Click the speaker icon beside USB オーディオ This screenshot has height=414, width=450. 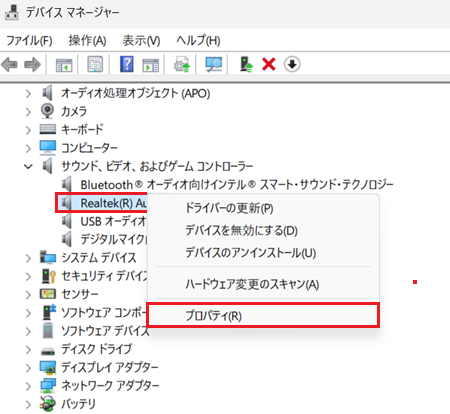click(67, 221)
